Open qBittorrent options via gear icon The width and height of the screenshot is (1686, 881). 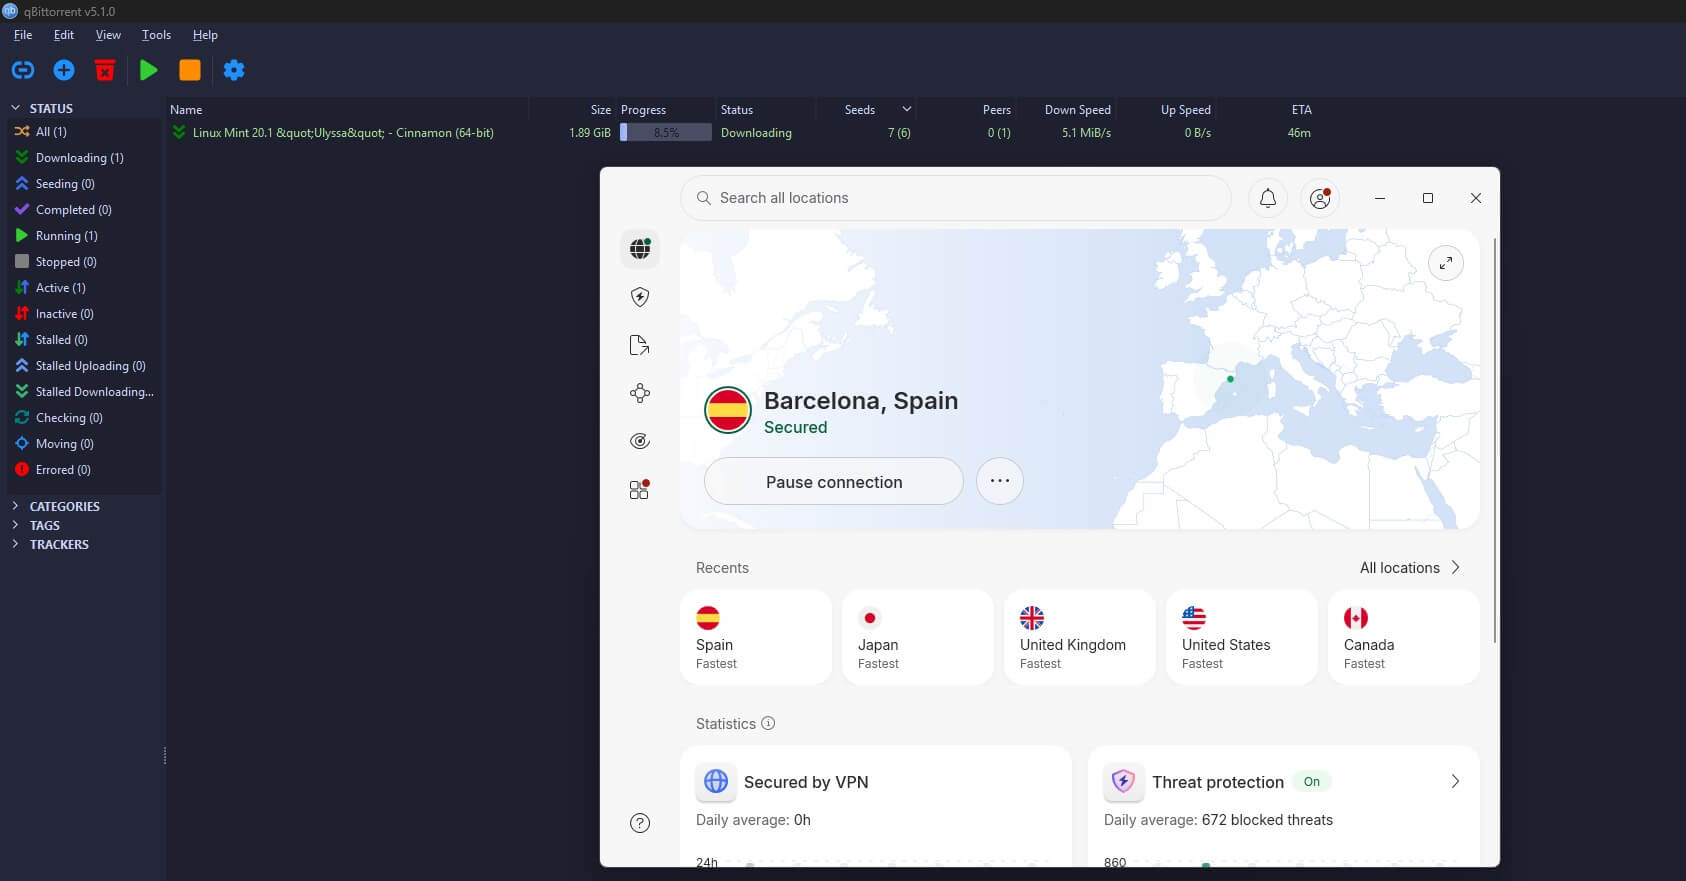pyautogui.click(x=234, y=70)
